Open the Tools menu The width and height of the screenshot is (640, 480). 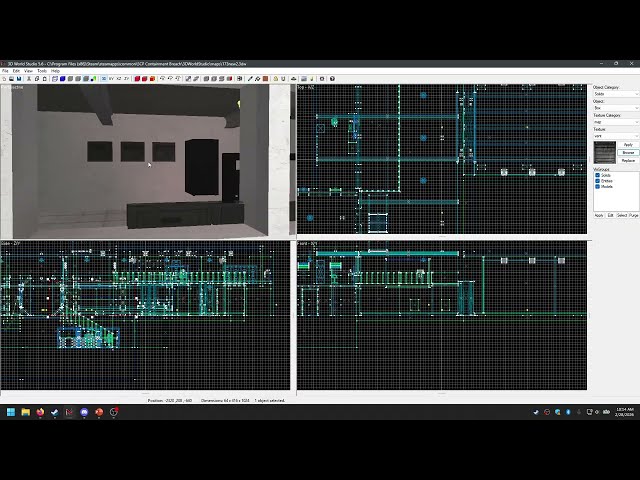point(42,71)
